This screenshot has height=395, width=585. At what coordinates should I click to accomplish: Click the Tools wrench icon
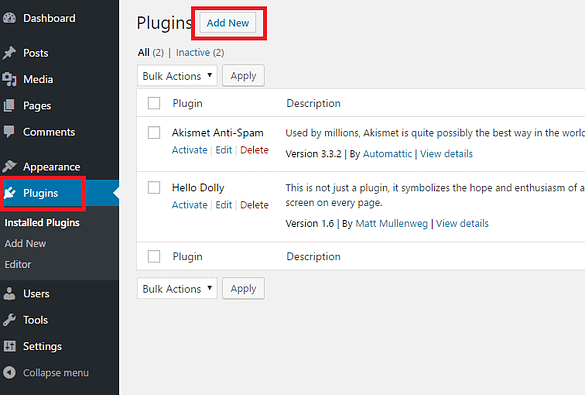[x=9, y=320]
